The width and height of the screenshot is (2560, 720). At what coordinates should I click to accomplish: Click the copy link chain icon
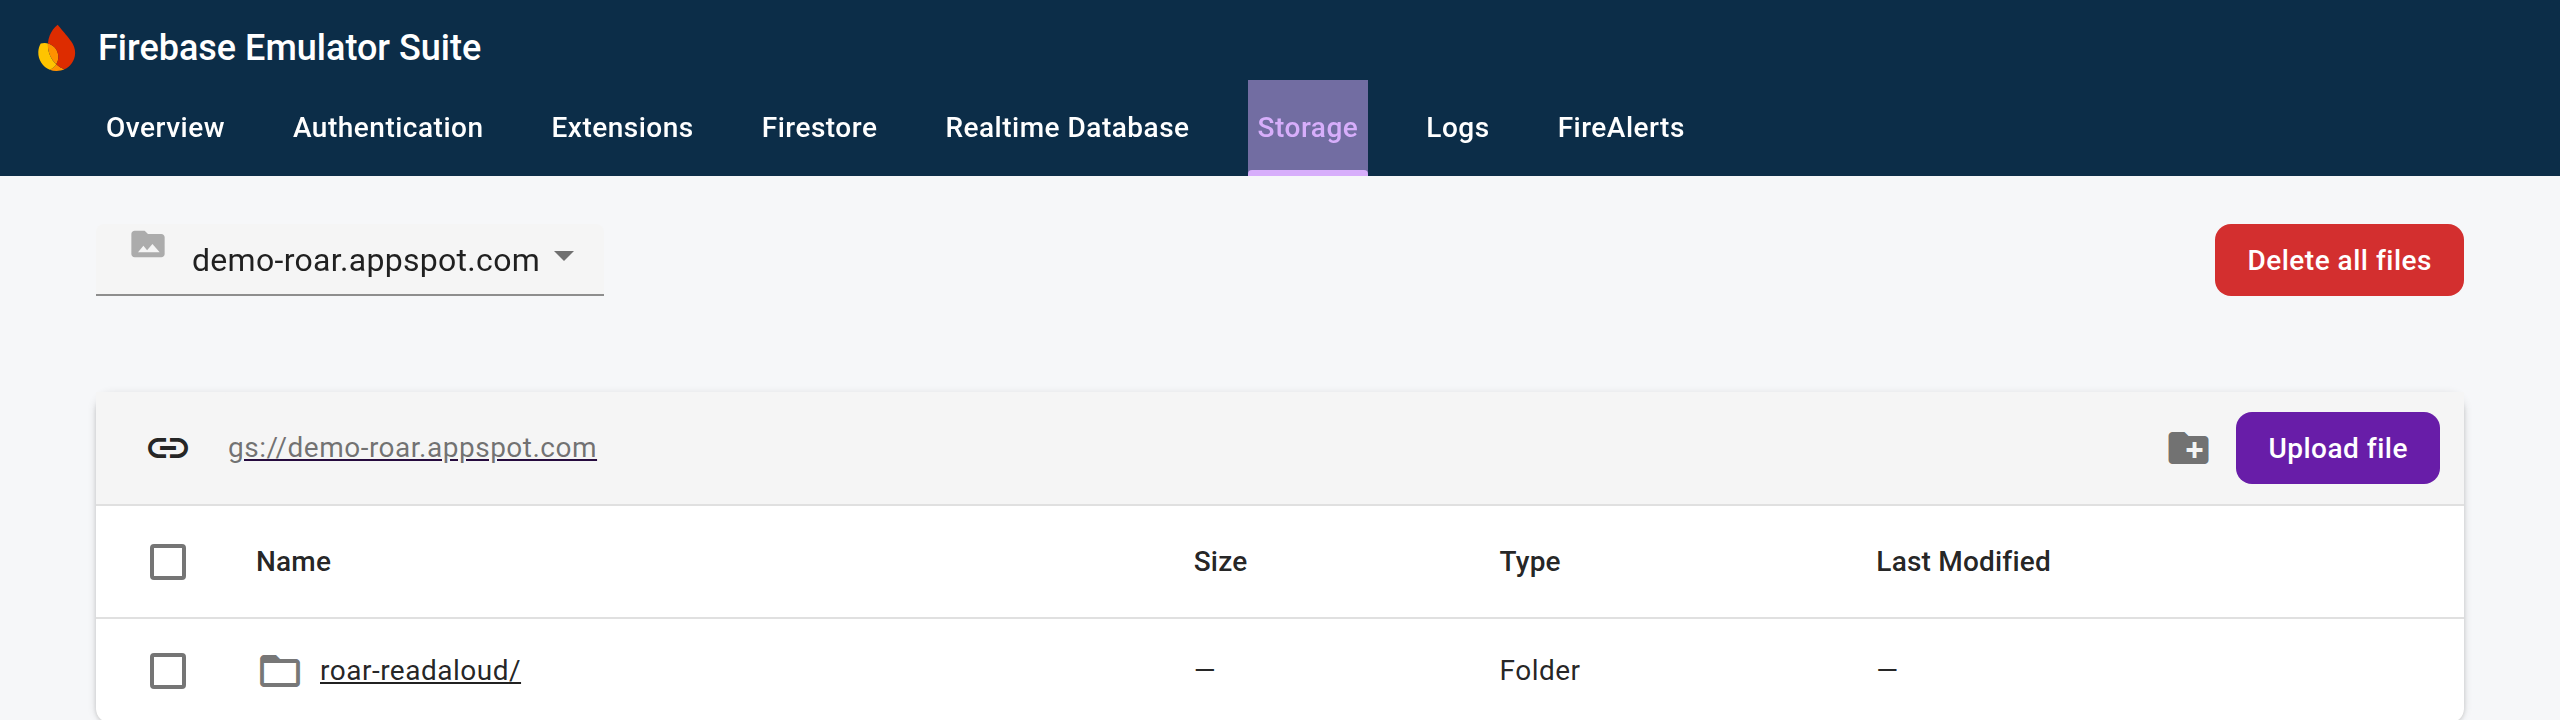tap(168, 448)
